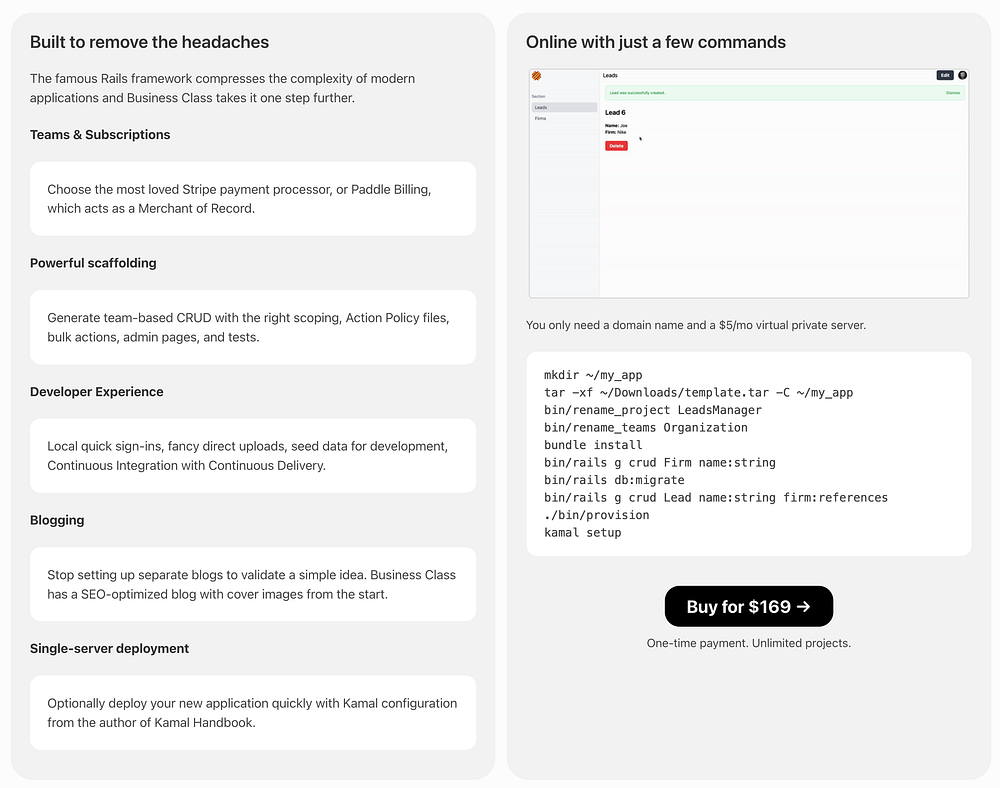The height and width of the screenshot is (788, 1000).
Task: Click the 'Teams & Subscriptions' heading
Action: point(100,135)
